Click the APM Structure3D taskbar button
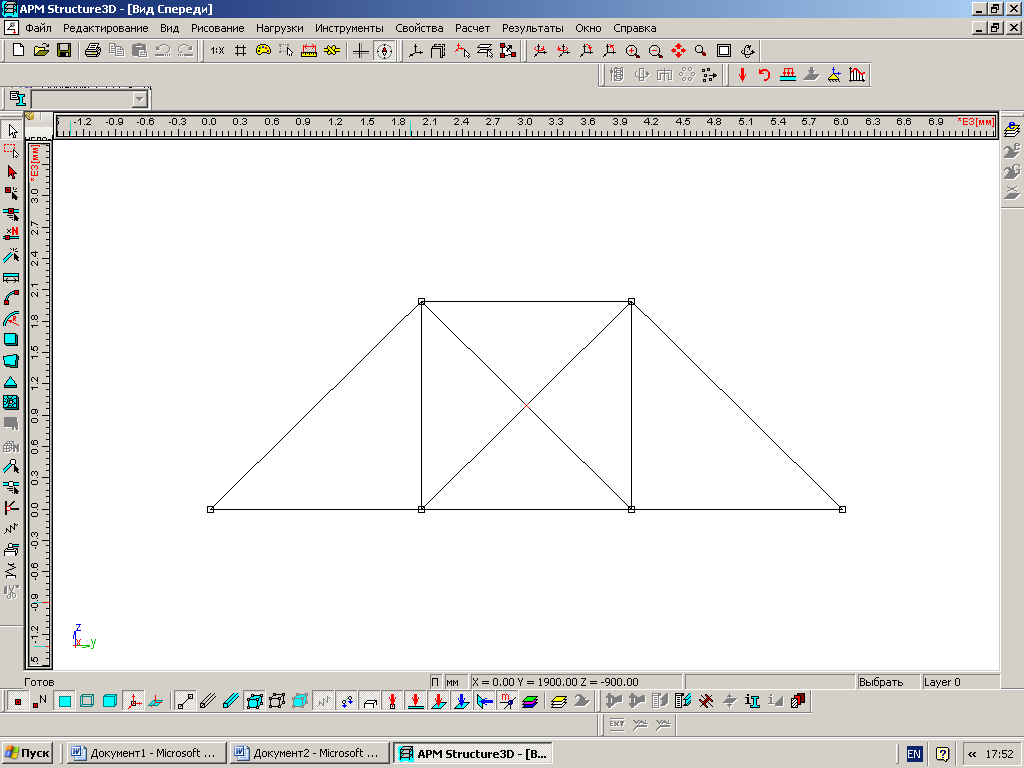Screen dimensions: 1024x768 (x=473, y=753)
